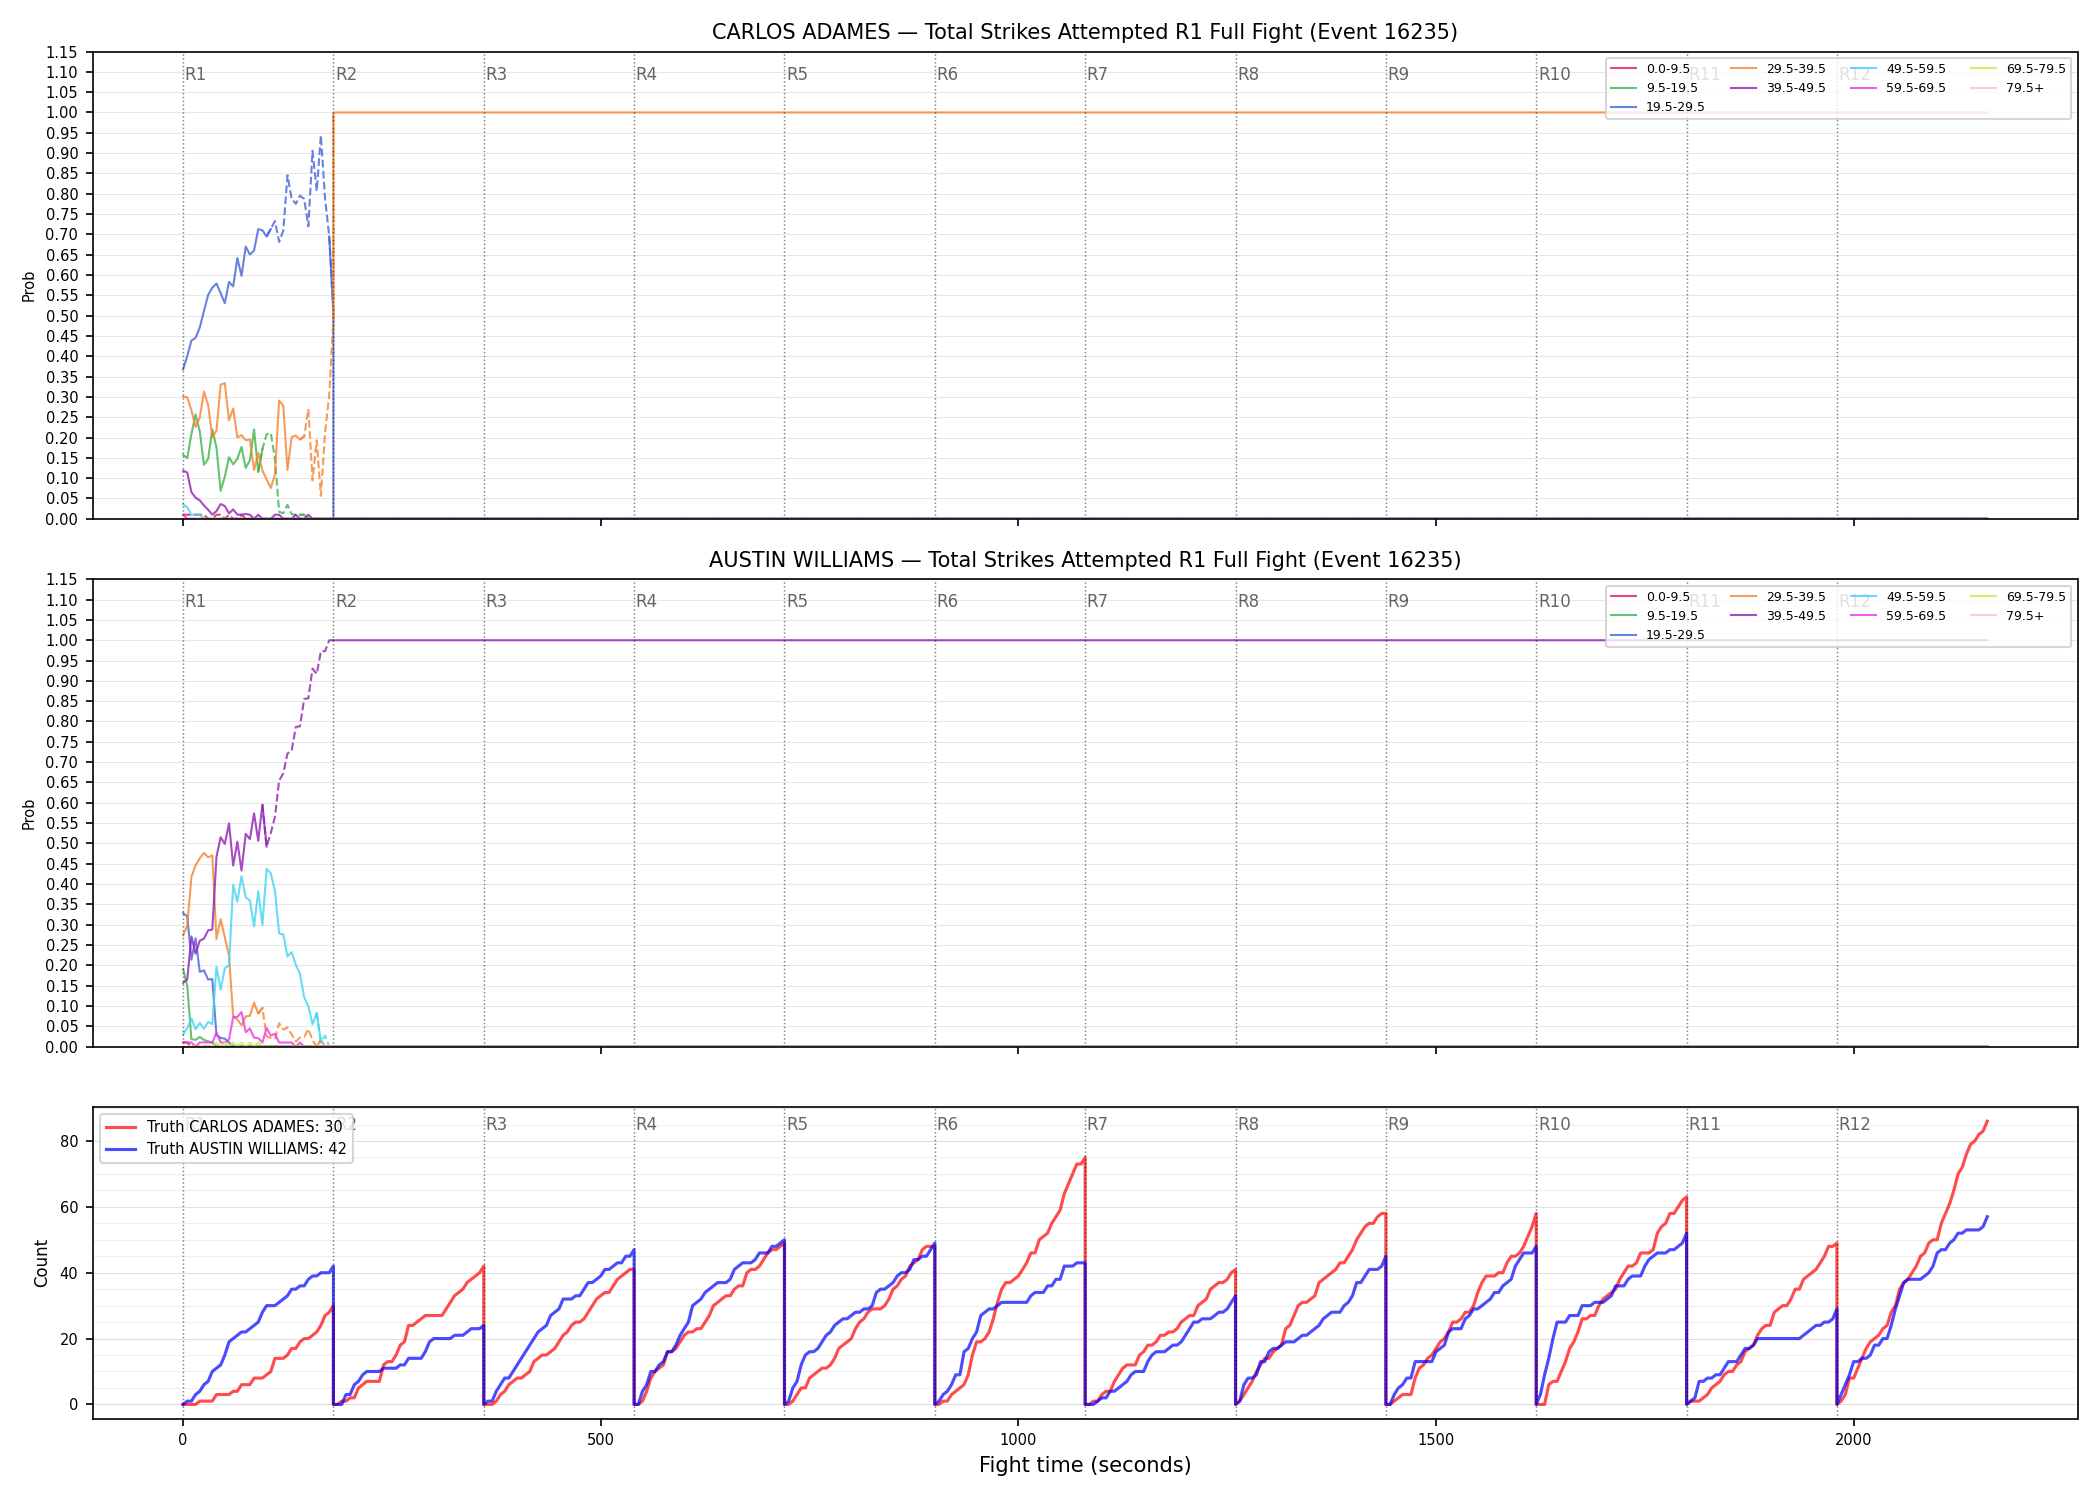The height and width of the screenshot is (1500, 2100).
Task: Click R2 round marker in Adames chart
Action: 346,74
